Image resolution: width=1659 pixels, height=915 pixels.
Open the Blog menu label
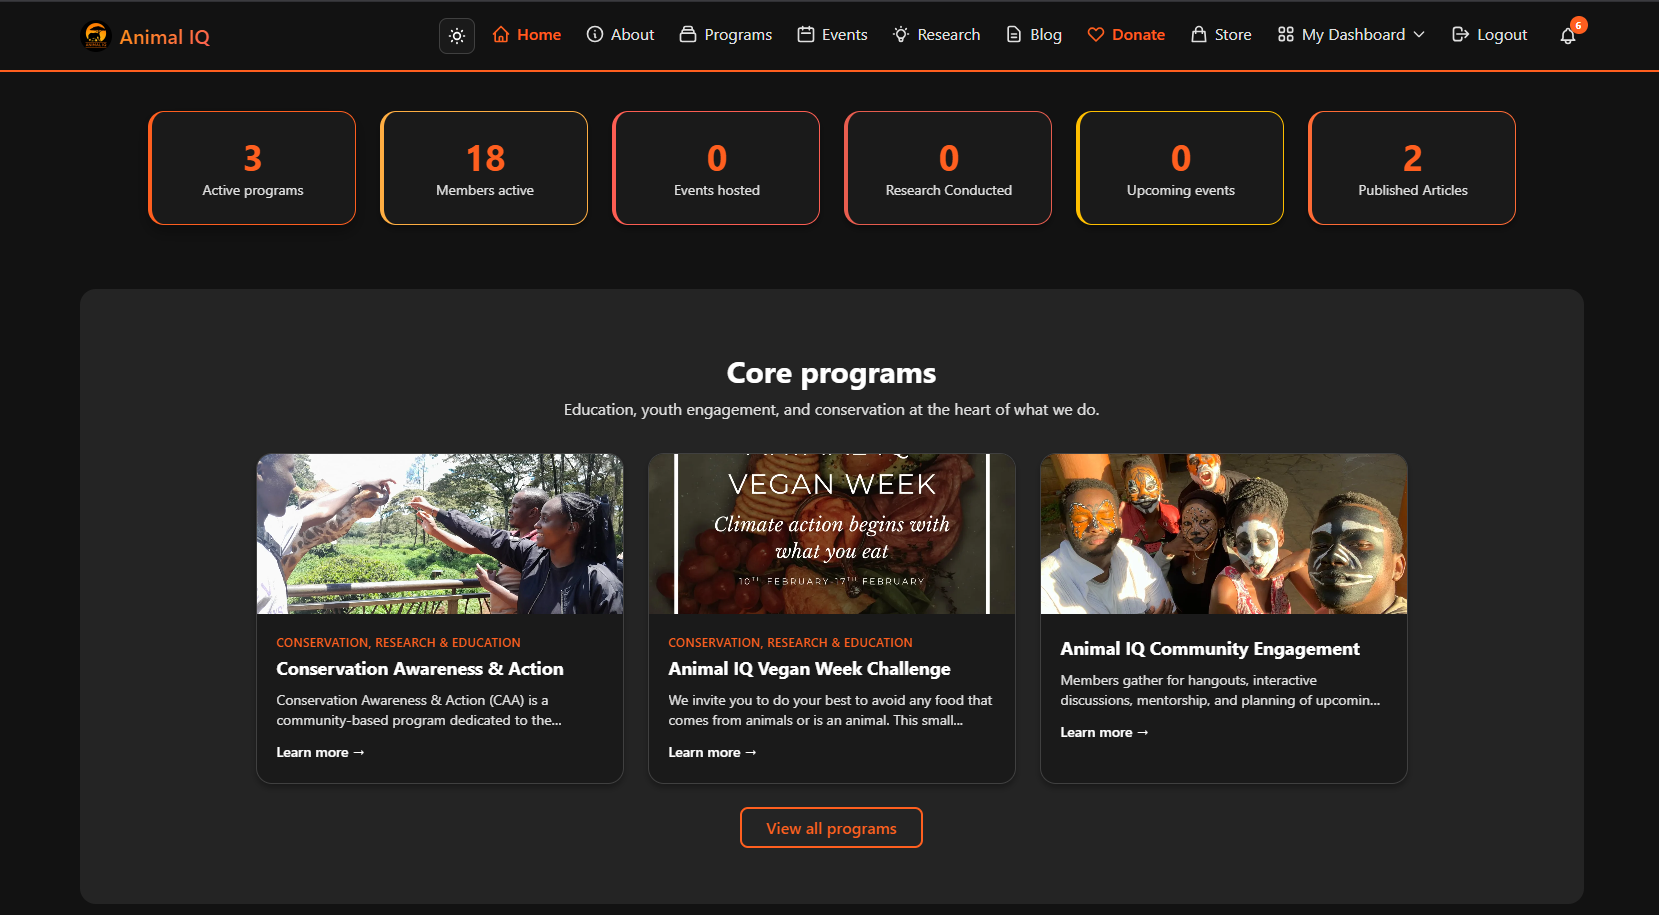click(x=1046, y=35)
